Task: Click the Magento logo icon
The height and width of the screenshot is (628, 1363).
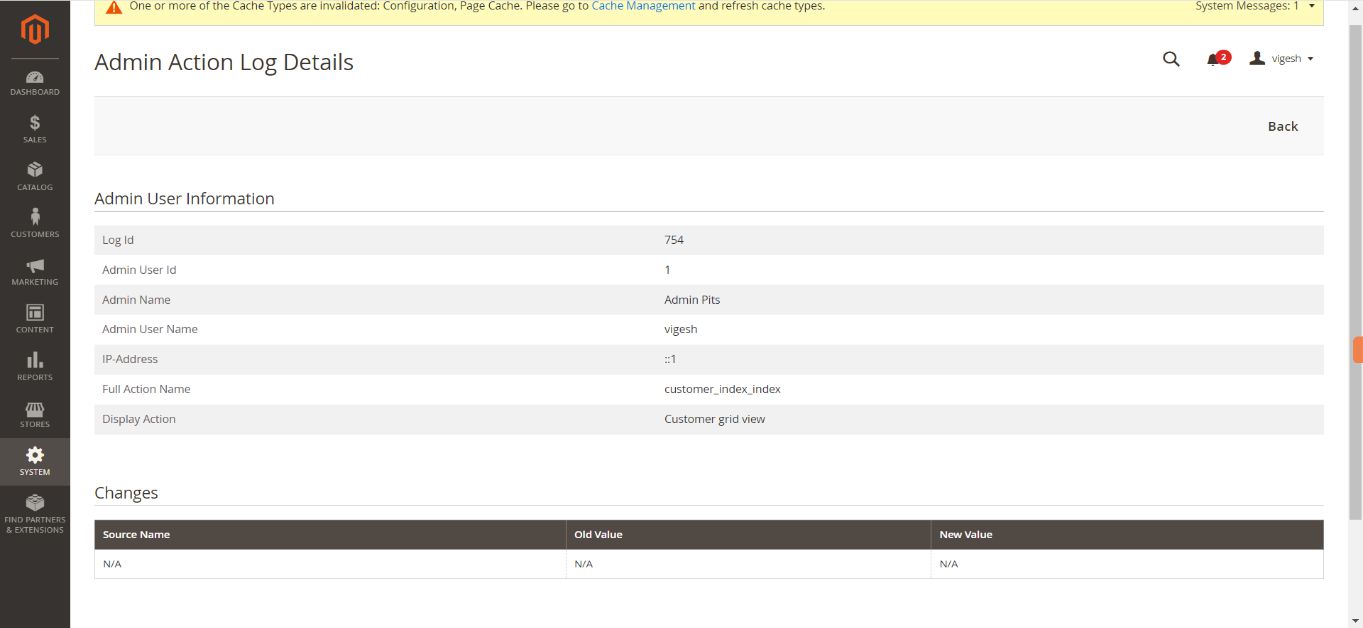Action: pos(35,31)
